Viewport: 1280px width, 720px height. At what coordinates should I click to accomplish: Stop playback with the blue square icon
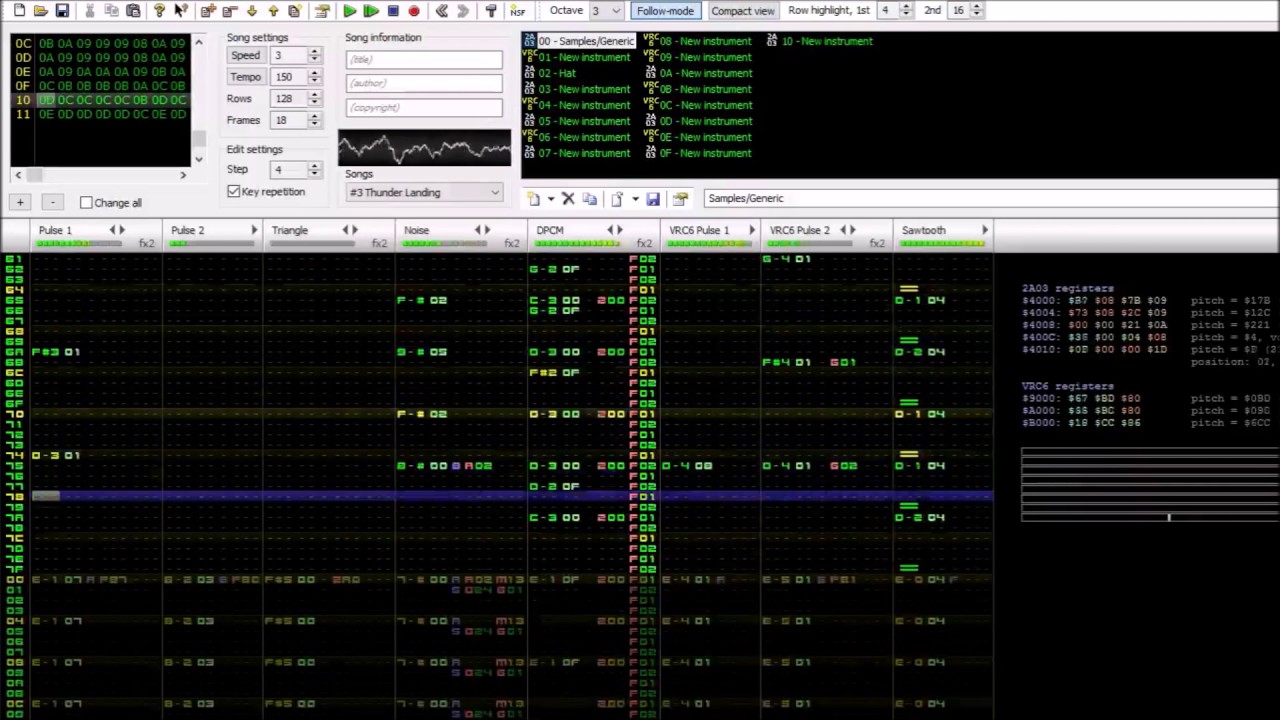point(393,11)
